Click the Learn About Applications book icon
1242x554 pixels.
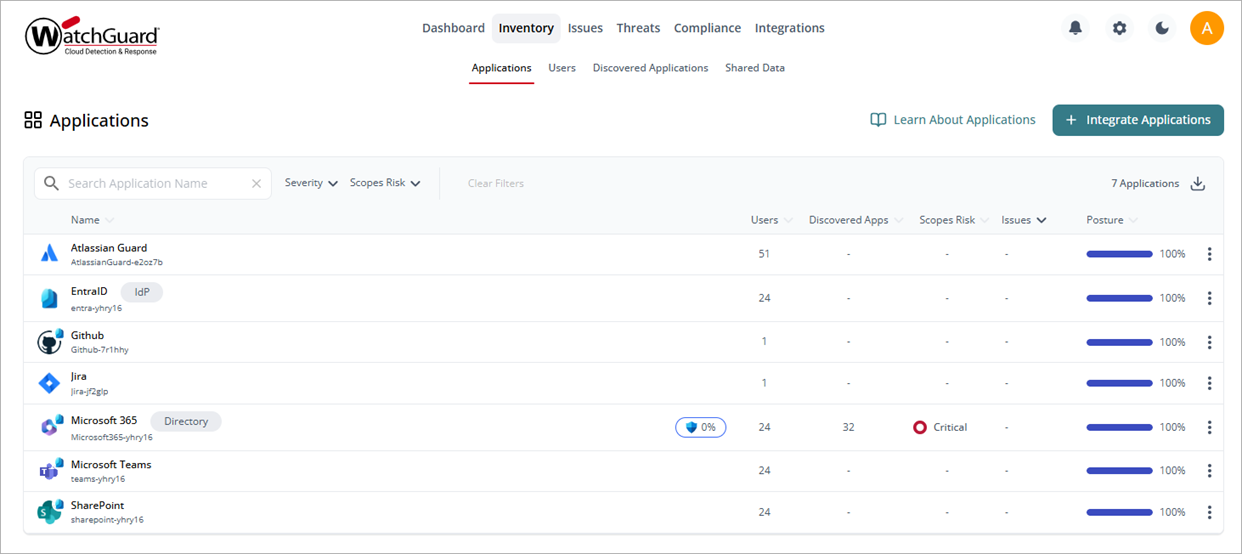click(878, 120)
